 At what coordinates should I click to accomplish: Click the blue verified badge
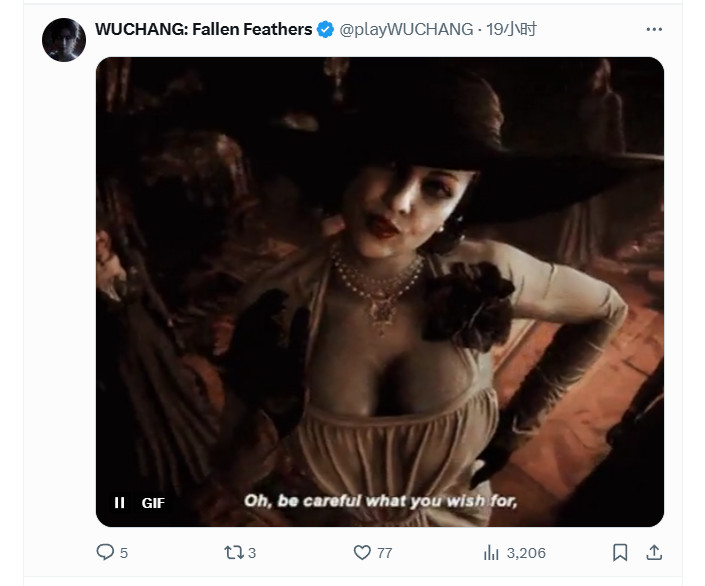(326, 30)
